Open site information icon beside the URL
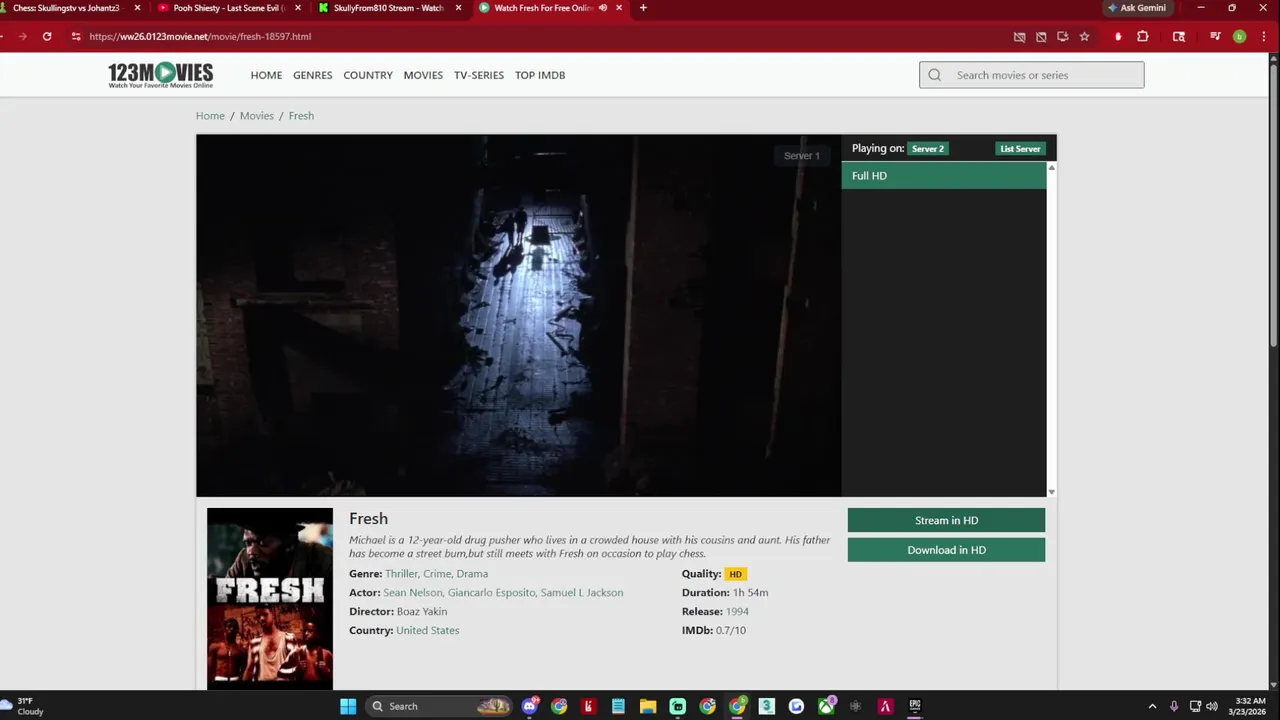 click(x=75, y=36)
